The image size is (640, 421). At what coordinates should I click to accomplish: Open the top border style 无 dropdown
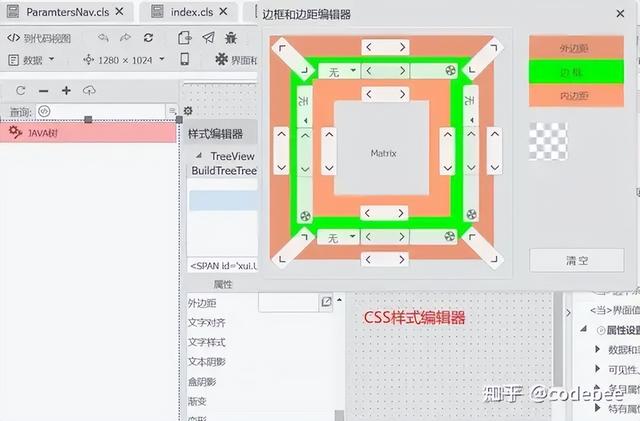coord(339,71)
